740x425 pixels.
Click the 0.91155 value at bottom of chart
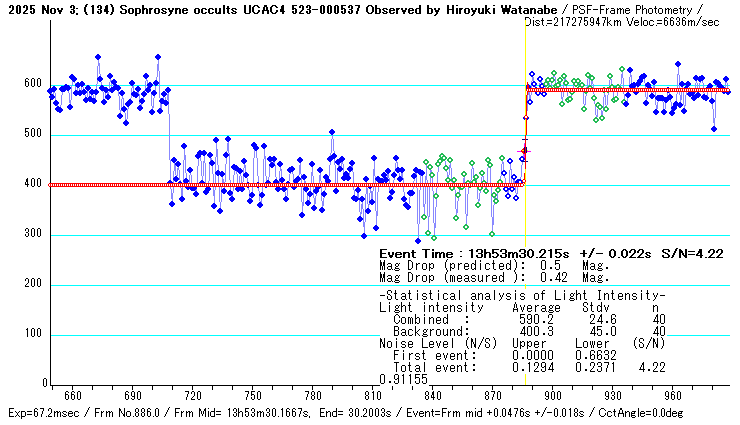(x=404, y=379)
